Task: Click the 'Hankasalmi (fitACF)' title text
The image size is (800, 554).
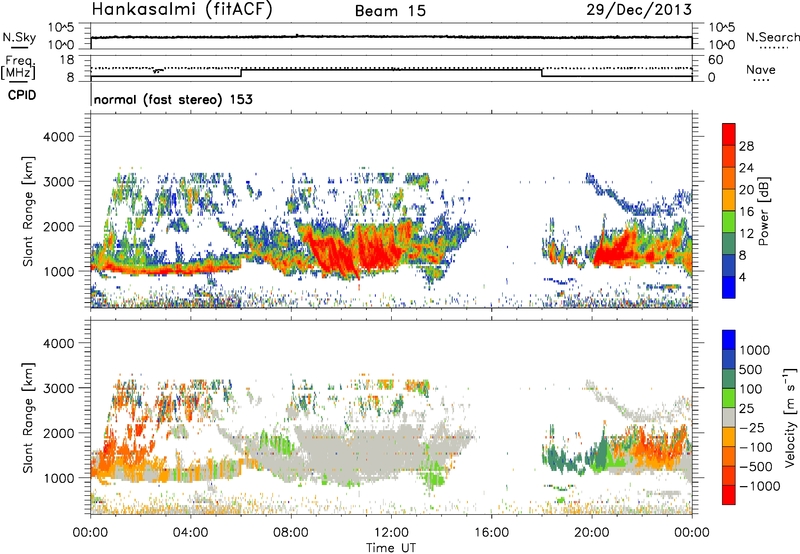Action: (x=182, y=9)
